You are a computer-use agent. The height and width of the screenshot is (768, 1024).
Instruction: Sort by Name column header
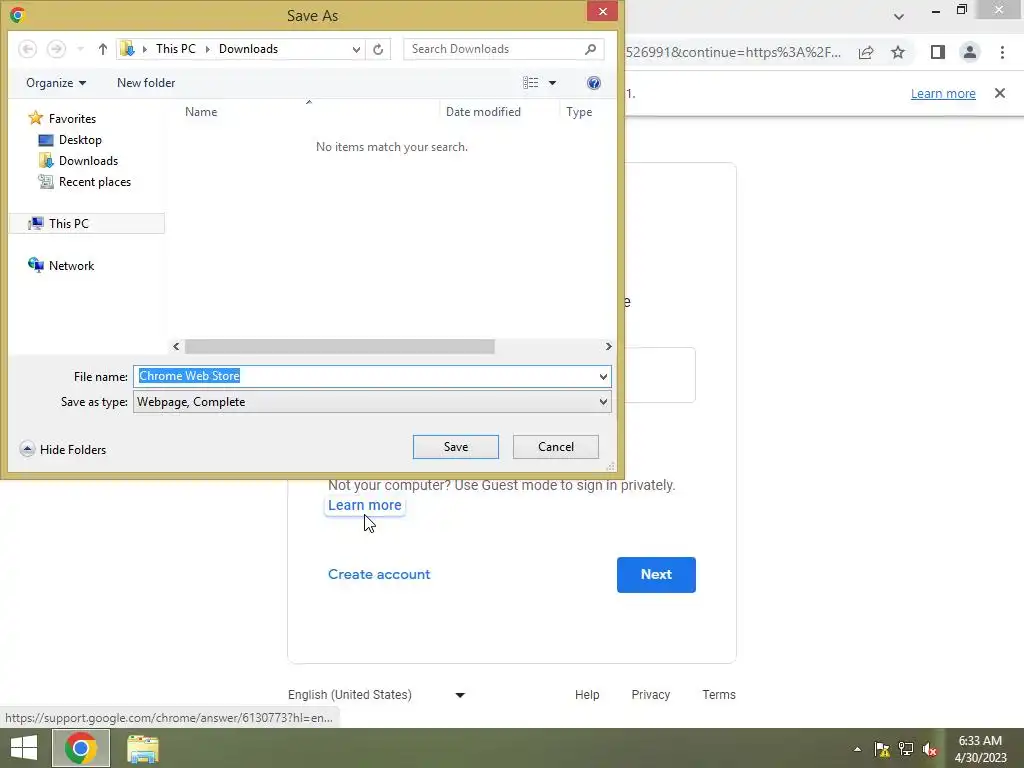click(201, 112)
